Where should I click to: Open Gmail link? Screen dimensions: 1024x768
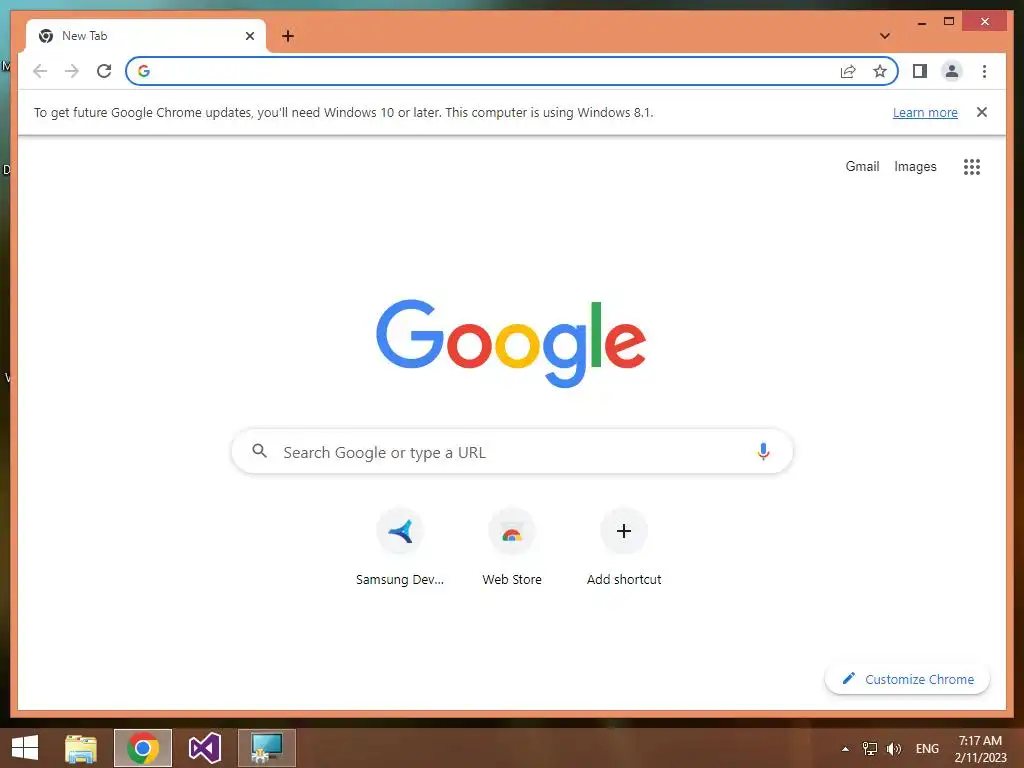click(x=862, y=167)
